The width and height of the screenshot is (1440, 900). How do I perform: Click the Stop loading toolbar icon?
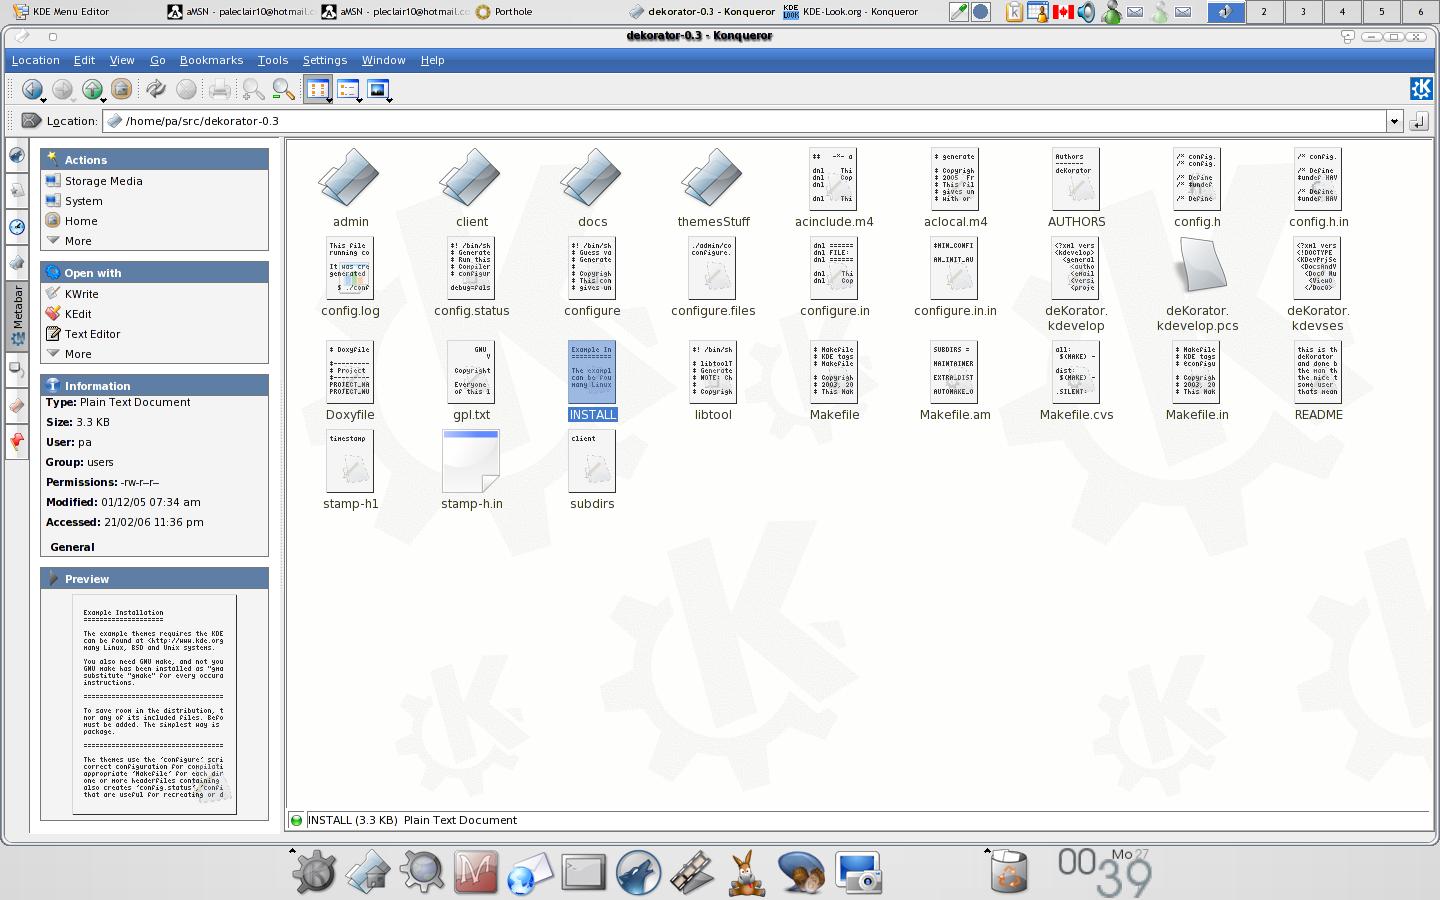[186, 89]
